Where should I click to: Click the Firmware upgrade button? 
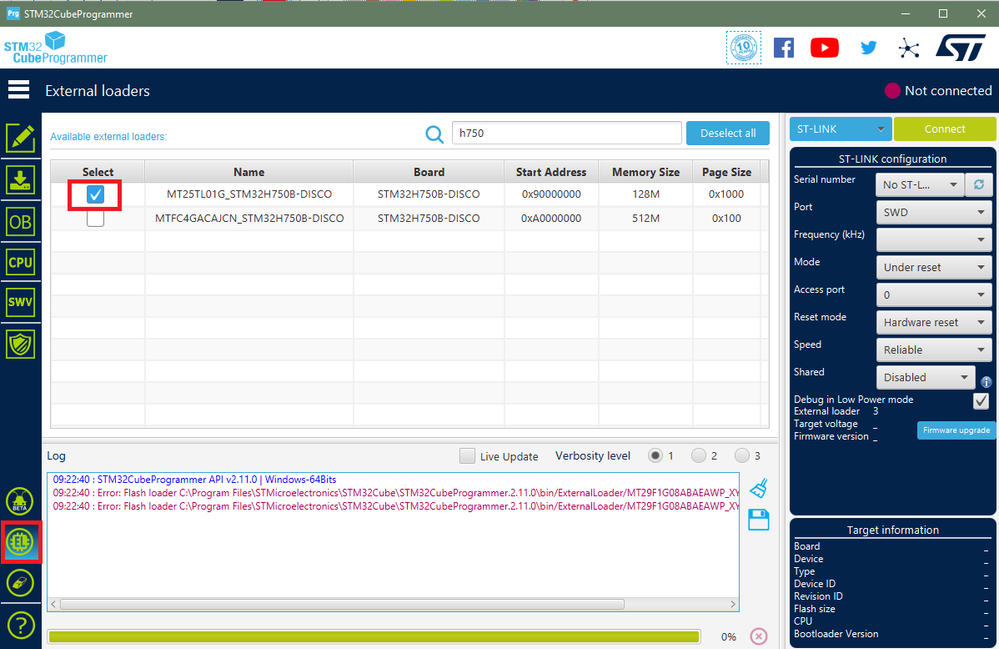click(x=956, y=431)
